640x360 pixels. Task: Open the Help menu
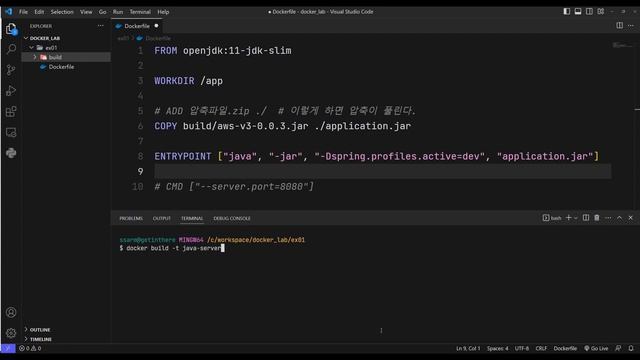point(163,12)
